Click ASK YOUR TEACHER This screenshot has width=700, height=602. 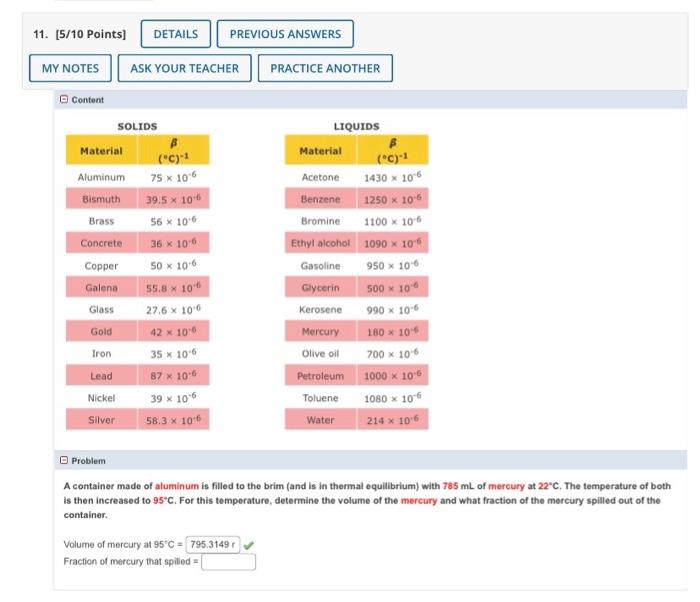point(184,68)
